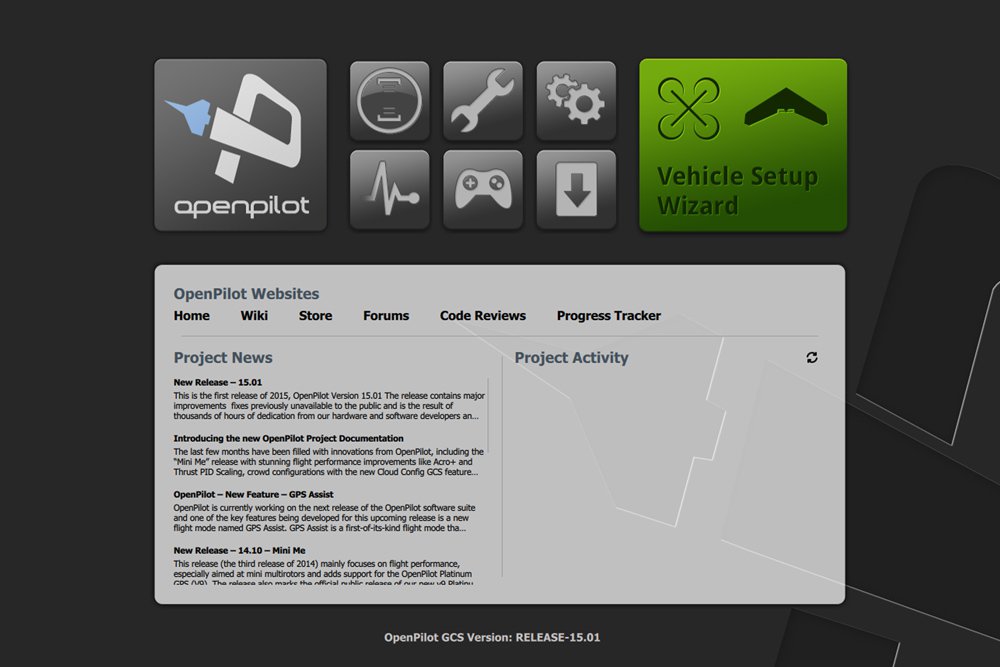Open 'New Release – 14.10 – Mini Me' article
1000x667 pixels.
[x=239, y=551]
